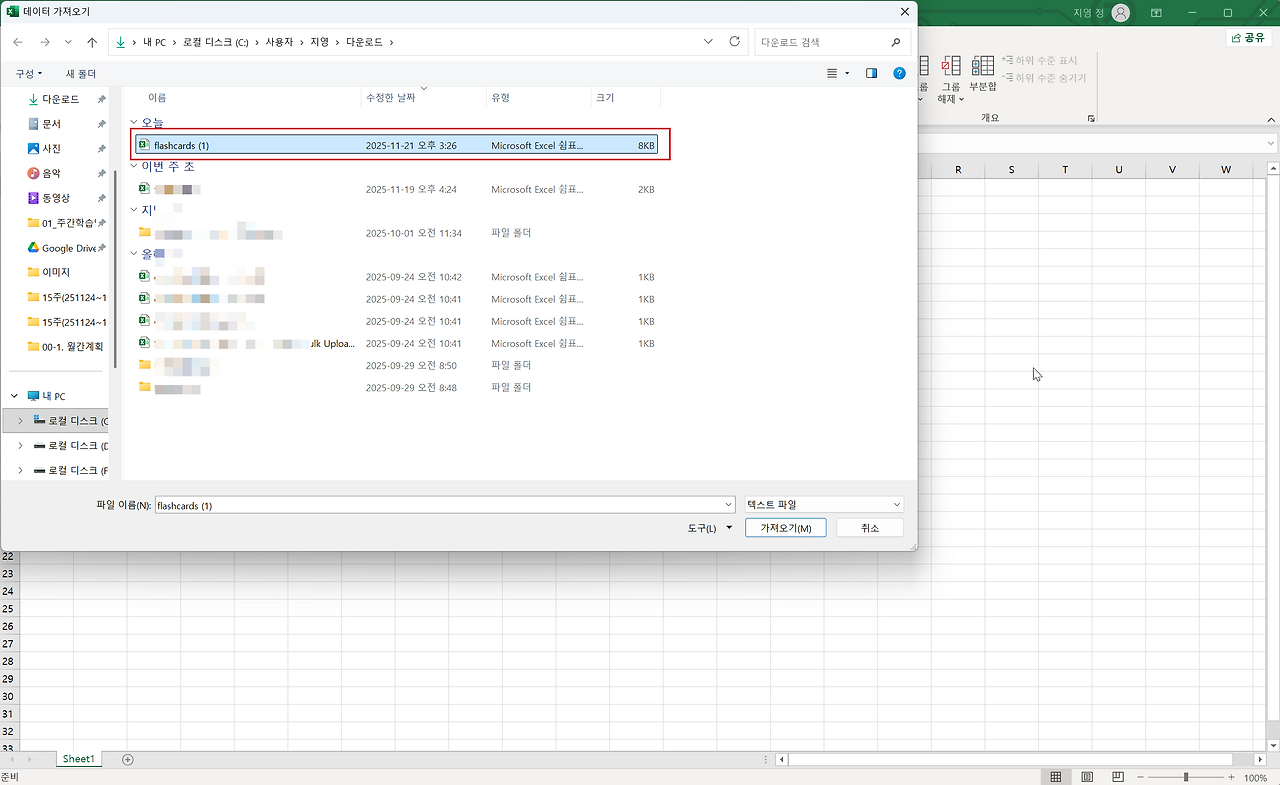This screenshot has width=1280, height=785.
Task: Click the account avatar in Excel's title bar
Action: point(1121,13)
